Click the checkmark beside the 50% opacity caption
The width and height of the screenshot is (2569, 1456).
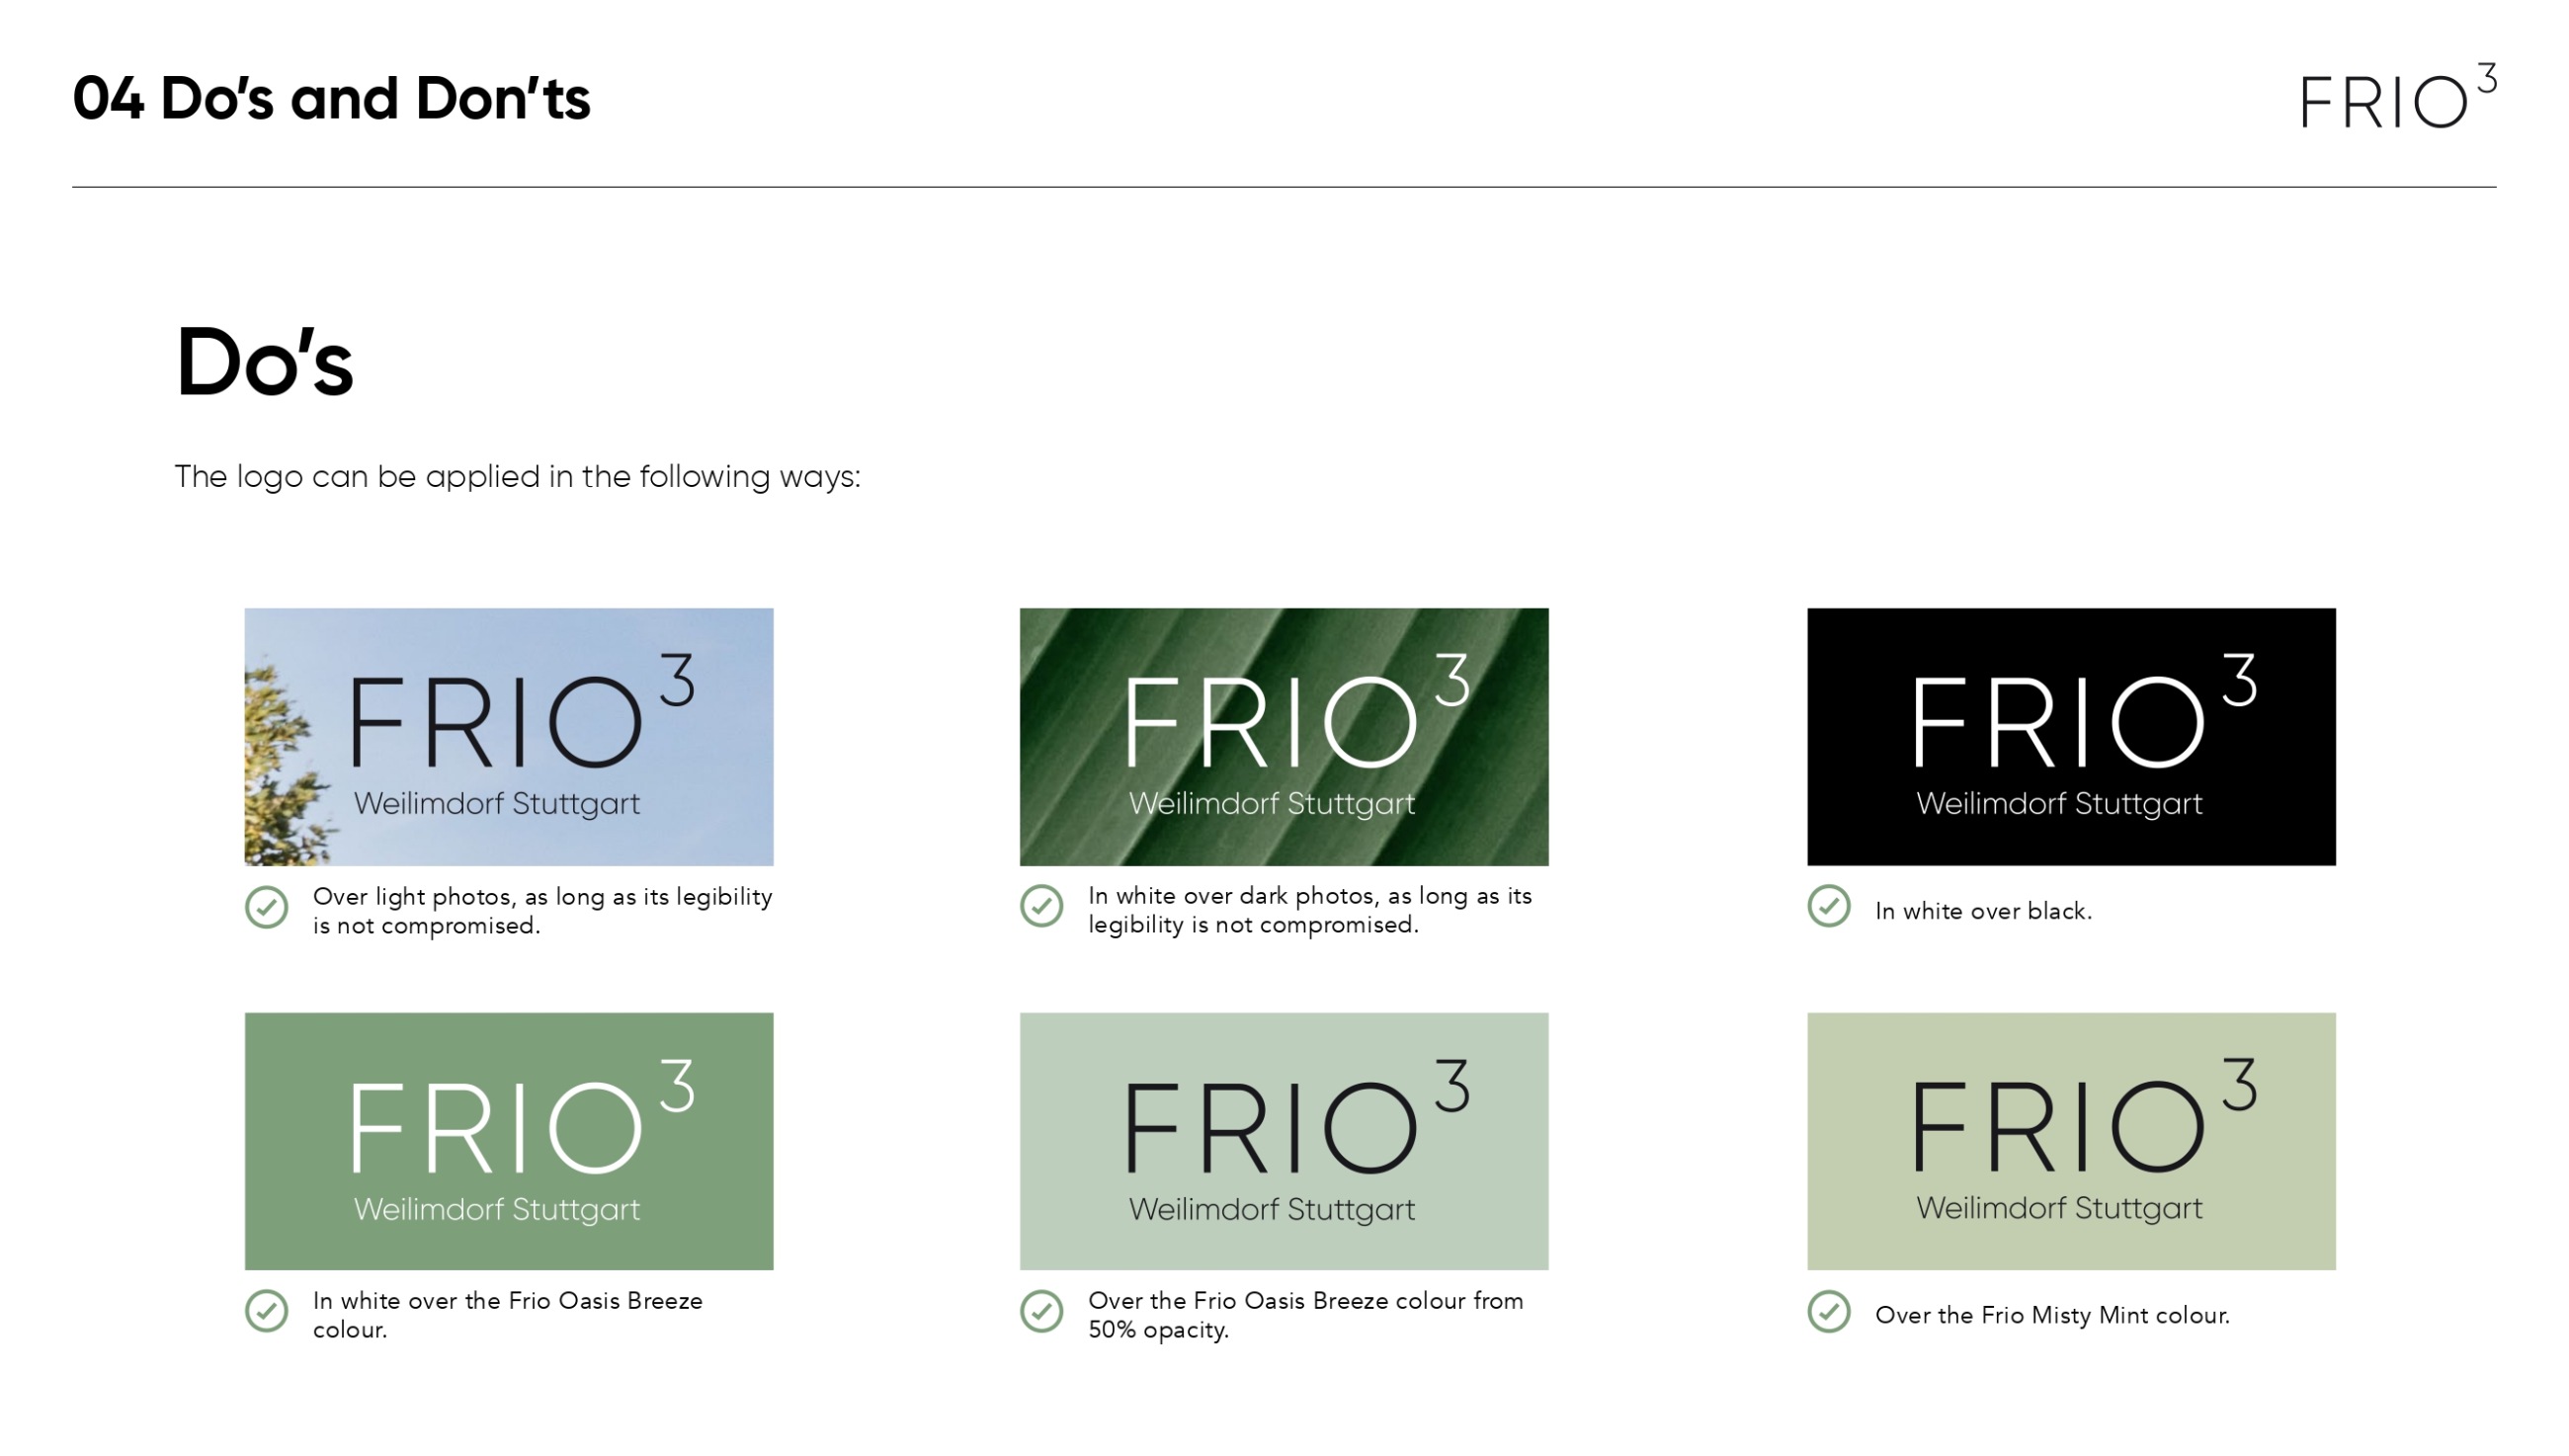(x=1041, y=1311)
